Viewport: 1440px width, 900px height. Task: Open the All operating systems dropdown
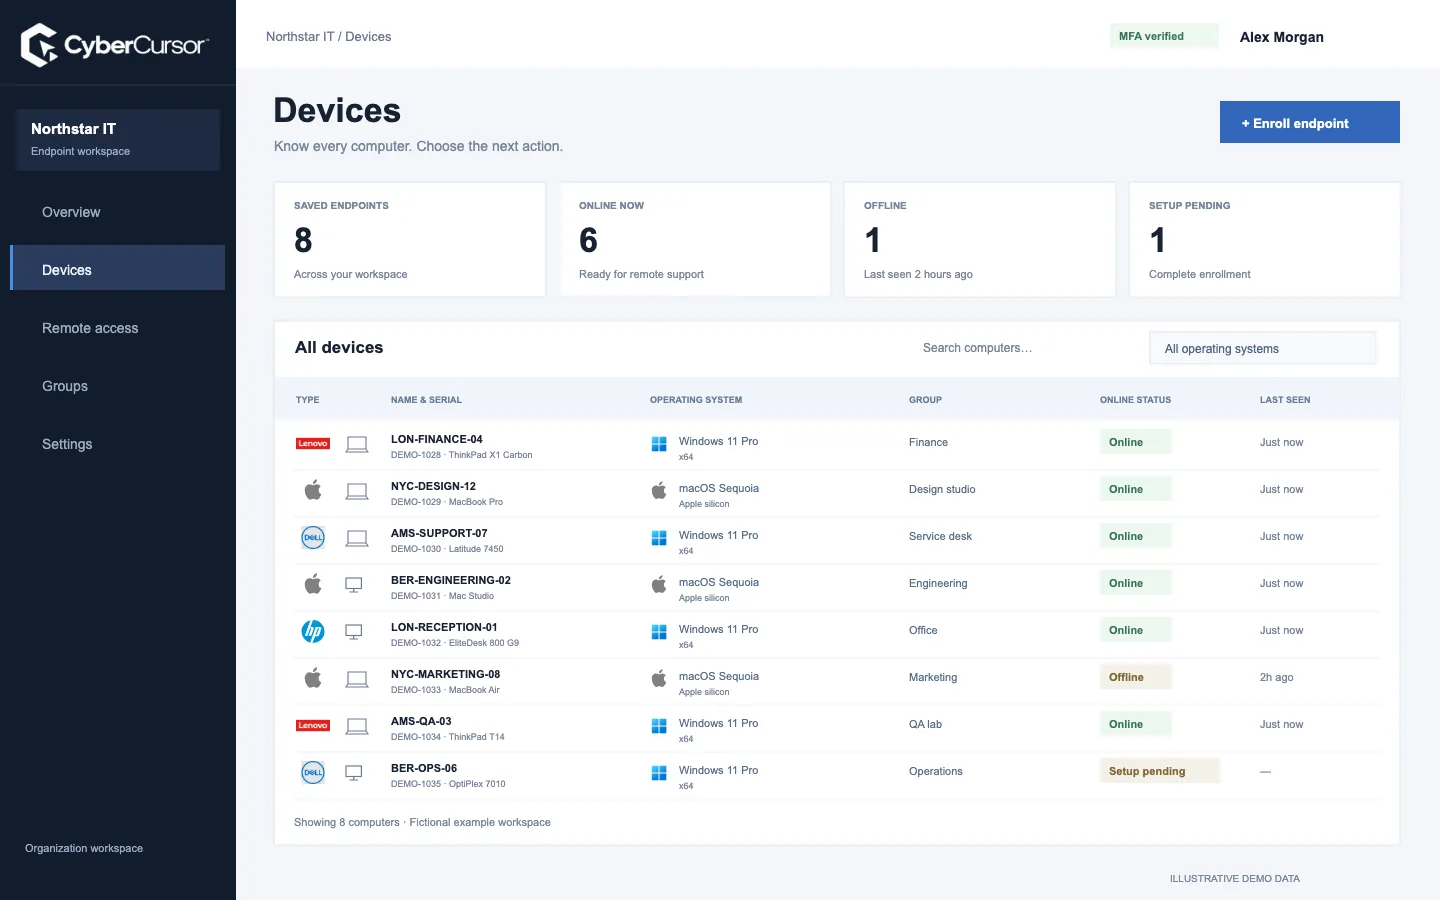coord(1263,348)
